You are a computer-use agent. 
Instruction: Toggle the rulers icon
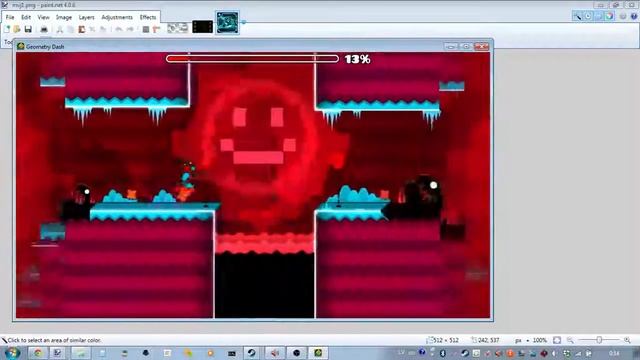(x=156, y=29)
